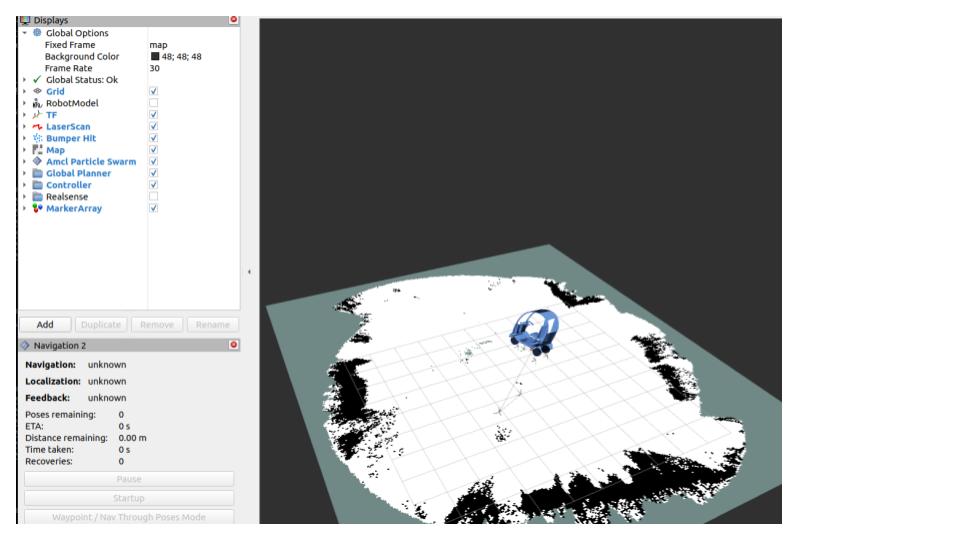960x540 pixels.
Task: Select the Background Color text 48; 48; 48
Action: pos(181,56)
